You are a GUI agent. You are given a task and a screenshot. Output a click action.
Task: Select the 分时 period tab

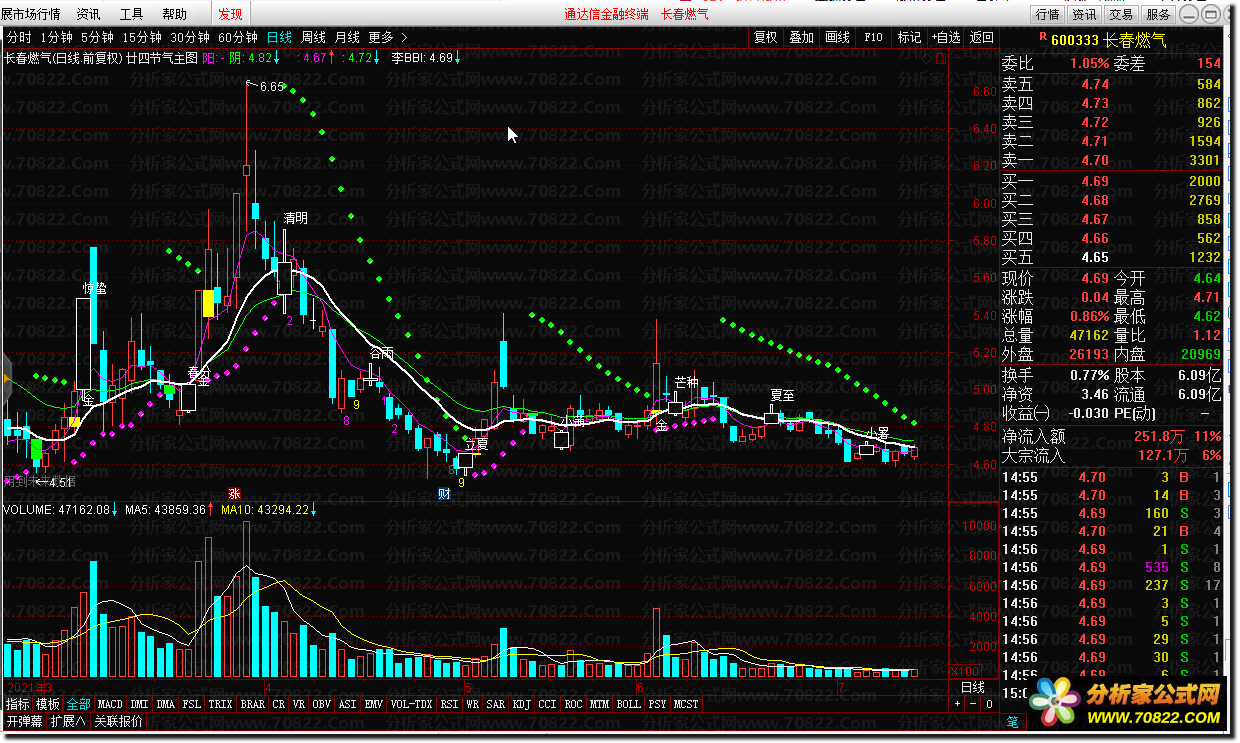(19, 37)
